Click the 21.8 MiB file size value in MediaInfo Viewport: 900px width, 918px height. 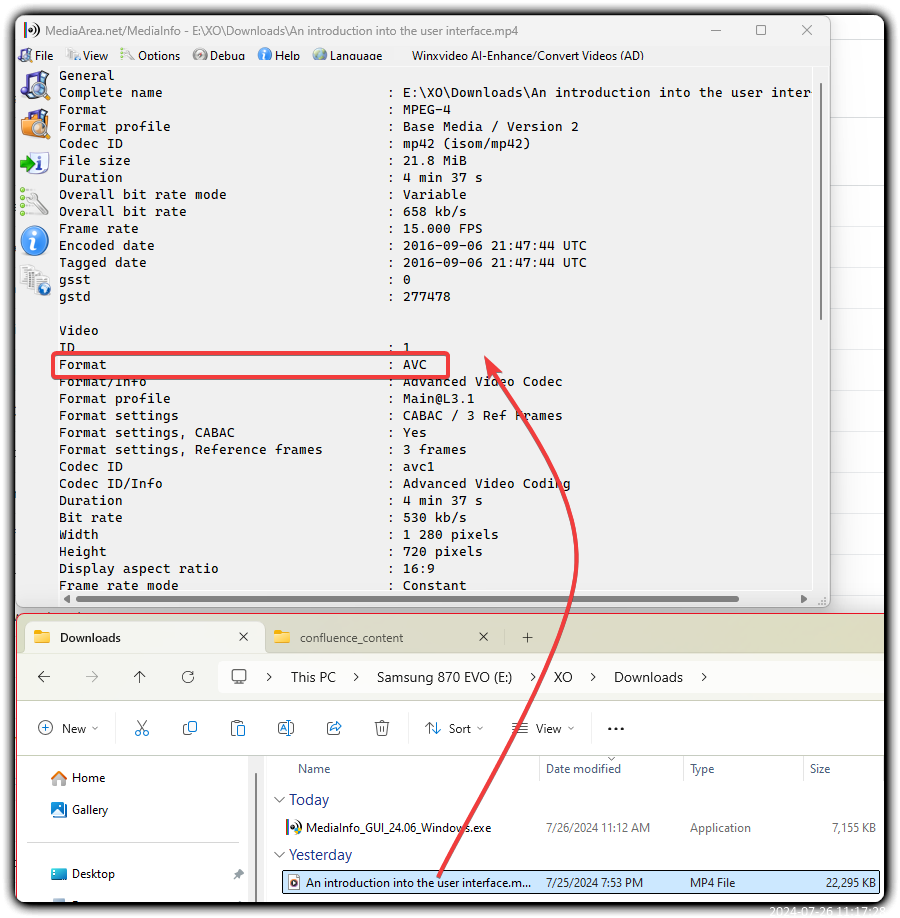435,161
